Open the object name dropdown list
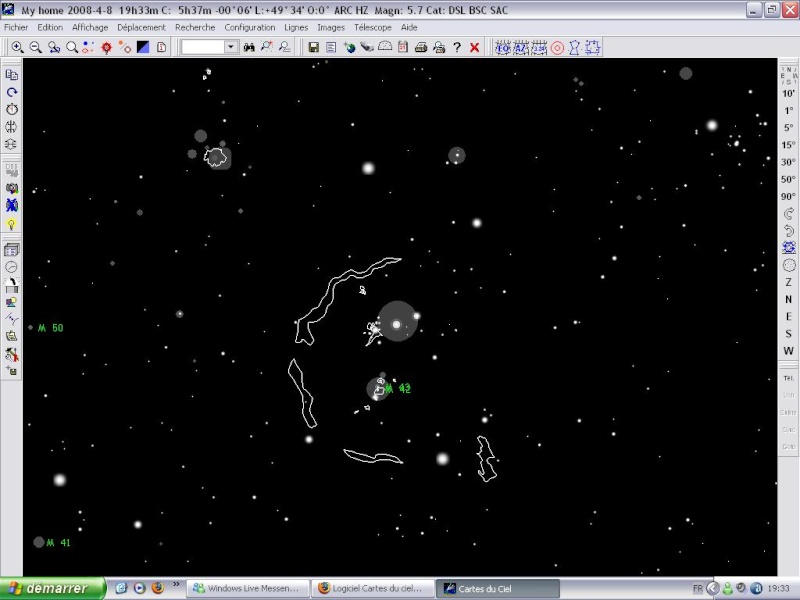This screenshot has height=600, width=800. [230, 46]
